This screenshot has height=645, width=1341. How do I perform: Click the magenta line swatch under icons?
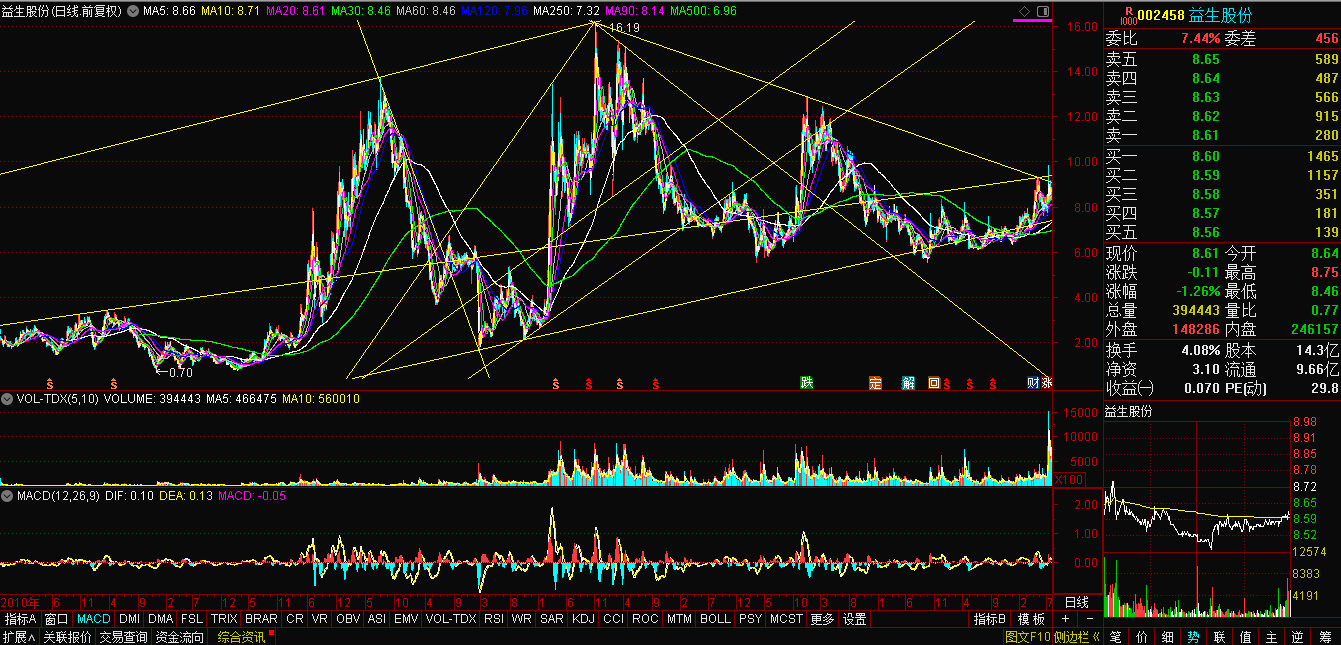(1034, 21)
